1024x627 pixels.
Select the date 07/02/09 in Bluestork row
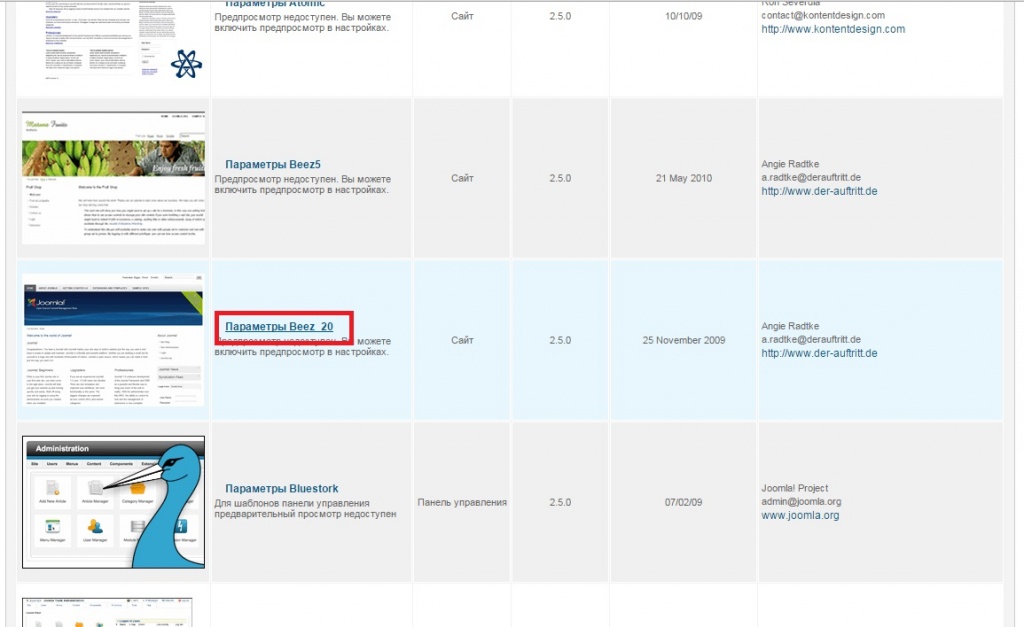click(x=684, y=502)
